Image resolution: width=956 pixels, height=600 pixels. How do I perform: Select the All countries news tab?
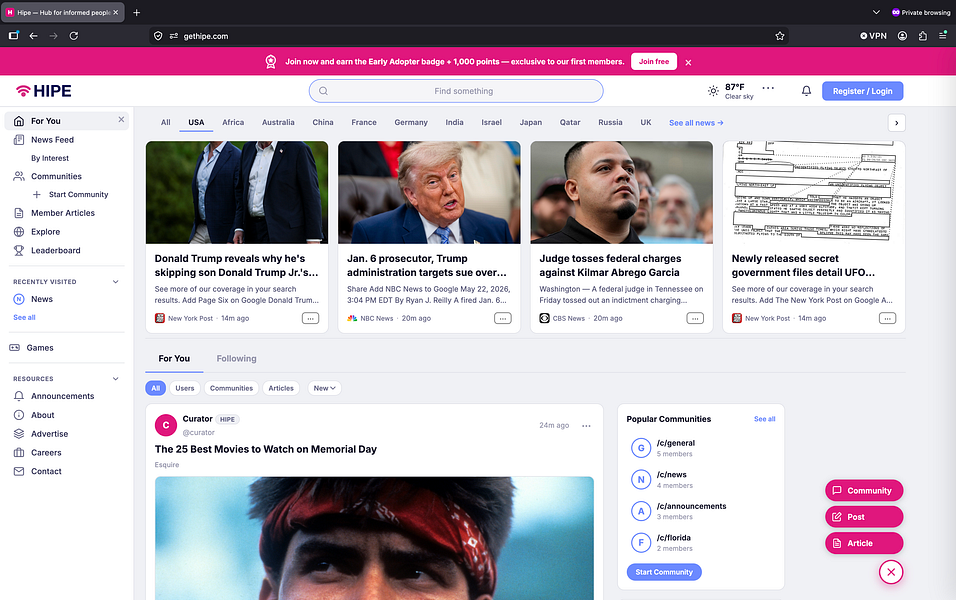(165, 122)
